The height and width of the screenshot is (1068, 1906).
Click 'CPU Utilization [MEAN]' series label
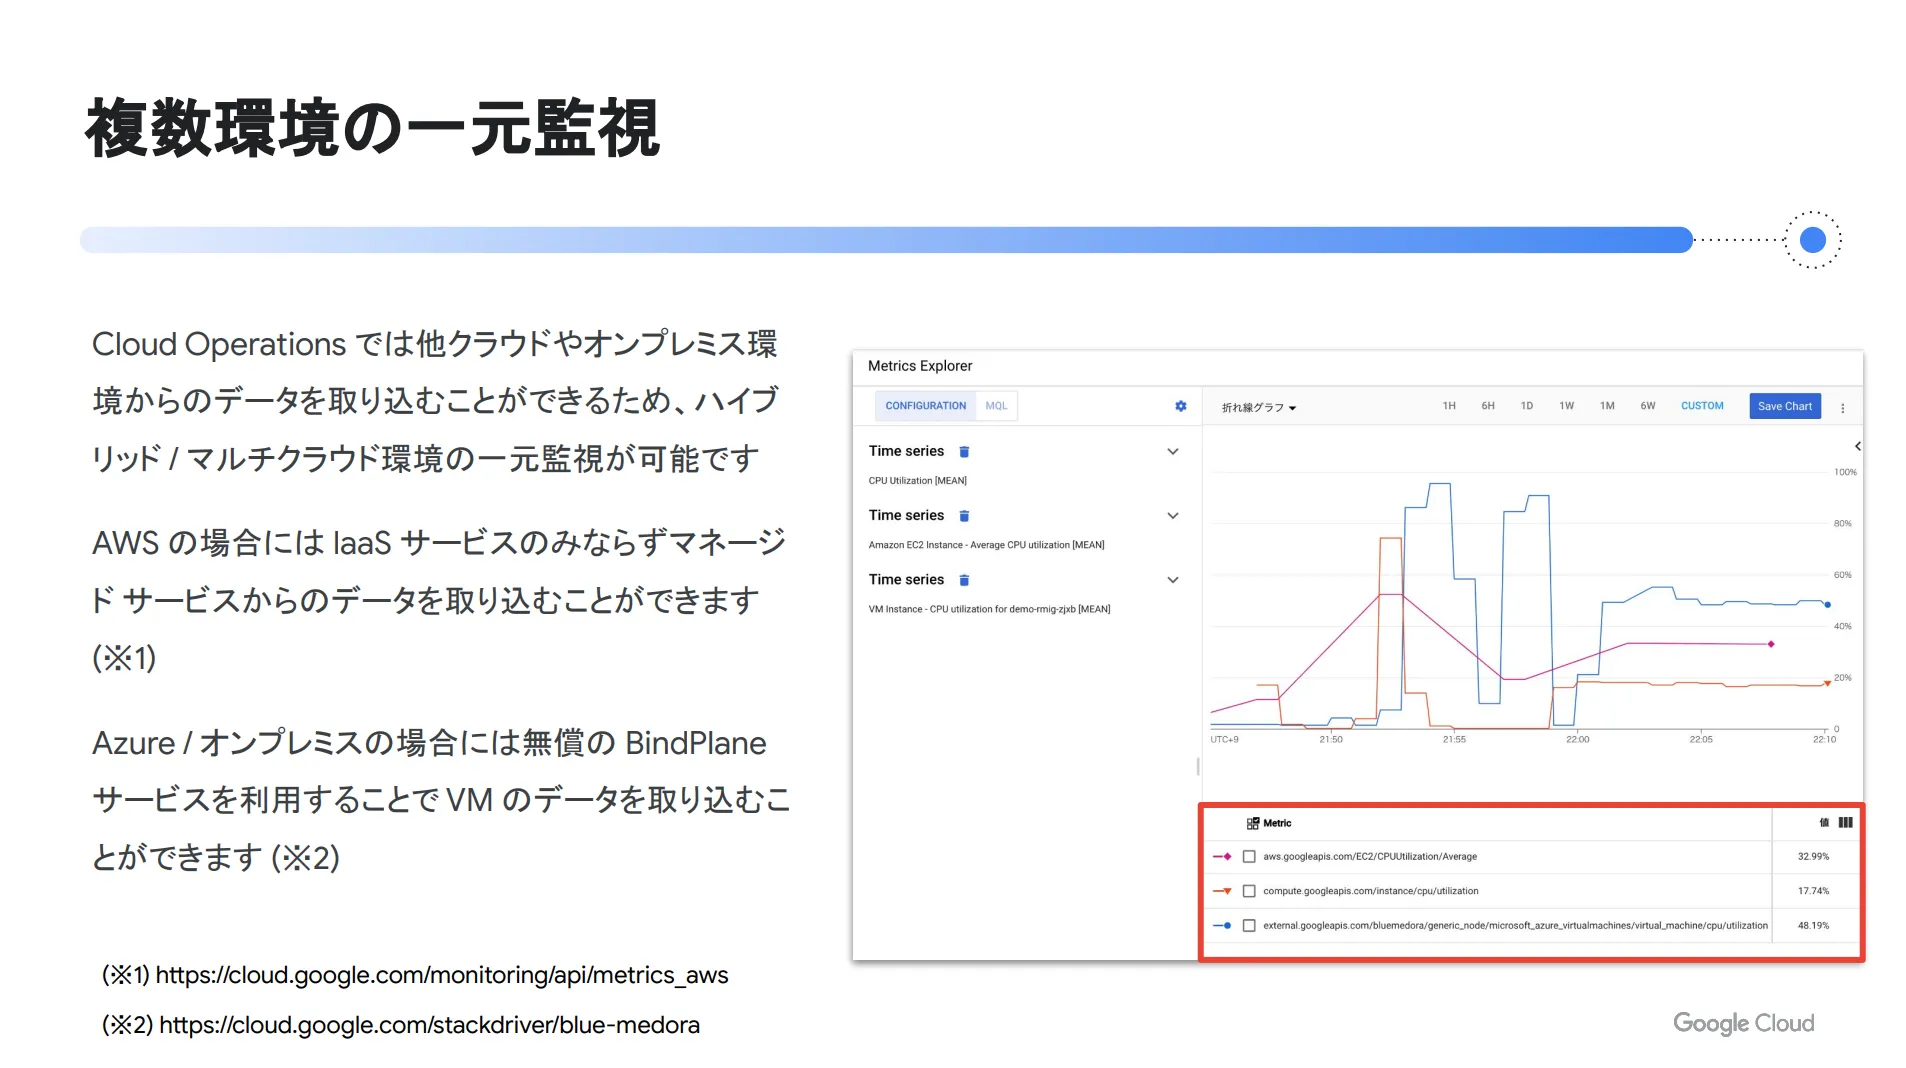(917, 481)
